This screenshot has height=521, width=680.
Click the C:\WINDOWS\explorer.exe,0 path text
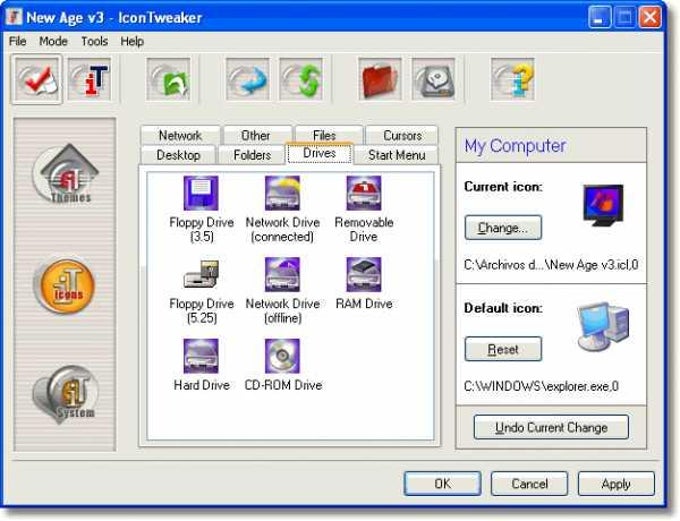click(541, 386)
